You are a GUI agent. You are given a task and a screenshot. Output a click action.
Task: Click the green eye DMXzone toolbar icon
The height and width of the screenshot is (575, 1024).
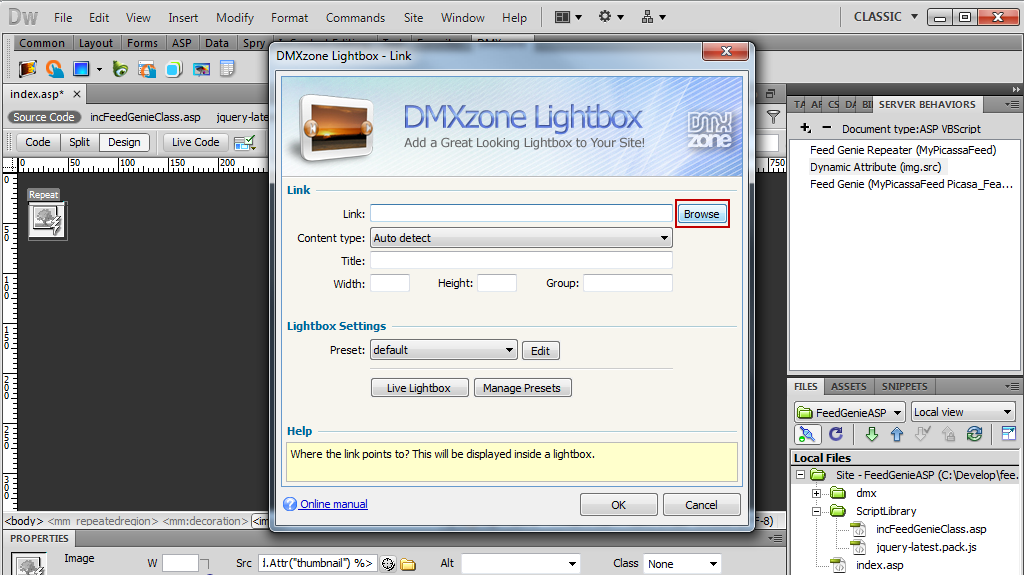(120, 69)
